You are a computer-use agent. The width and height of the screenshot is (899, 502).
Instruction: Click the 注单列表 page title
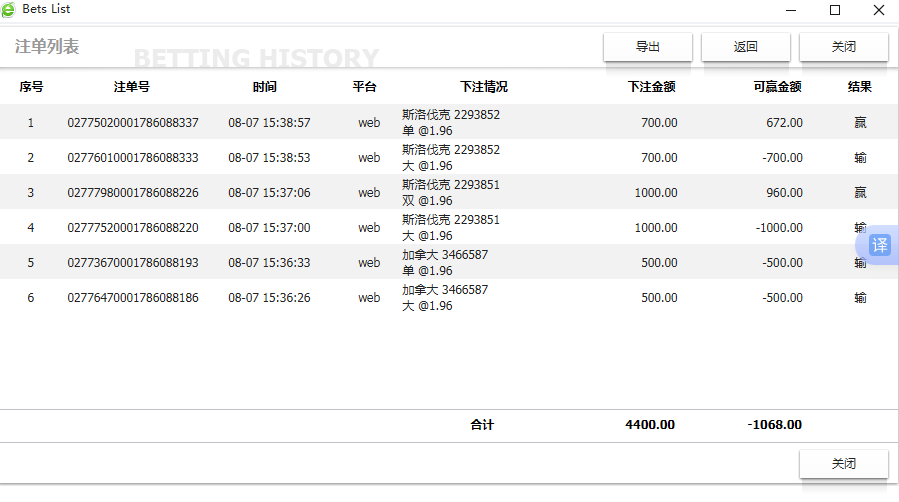(47, 46)
